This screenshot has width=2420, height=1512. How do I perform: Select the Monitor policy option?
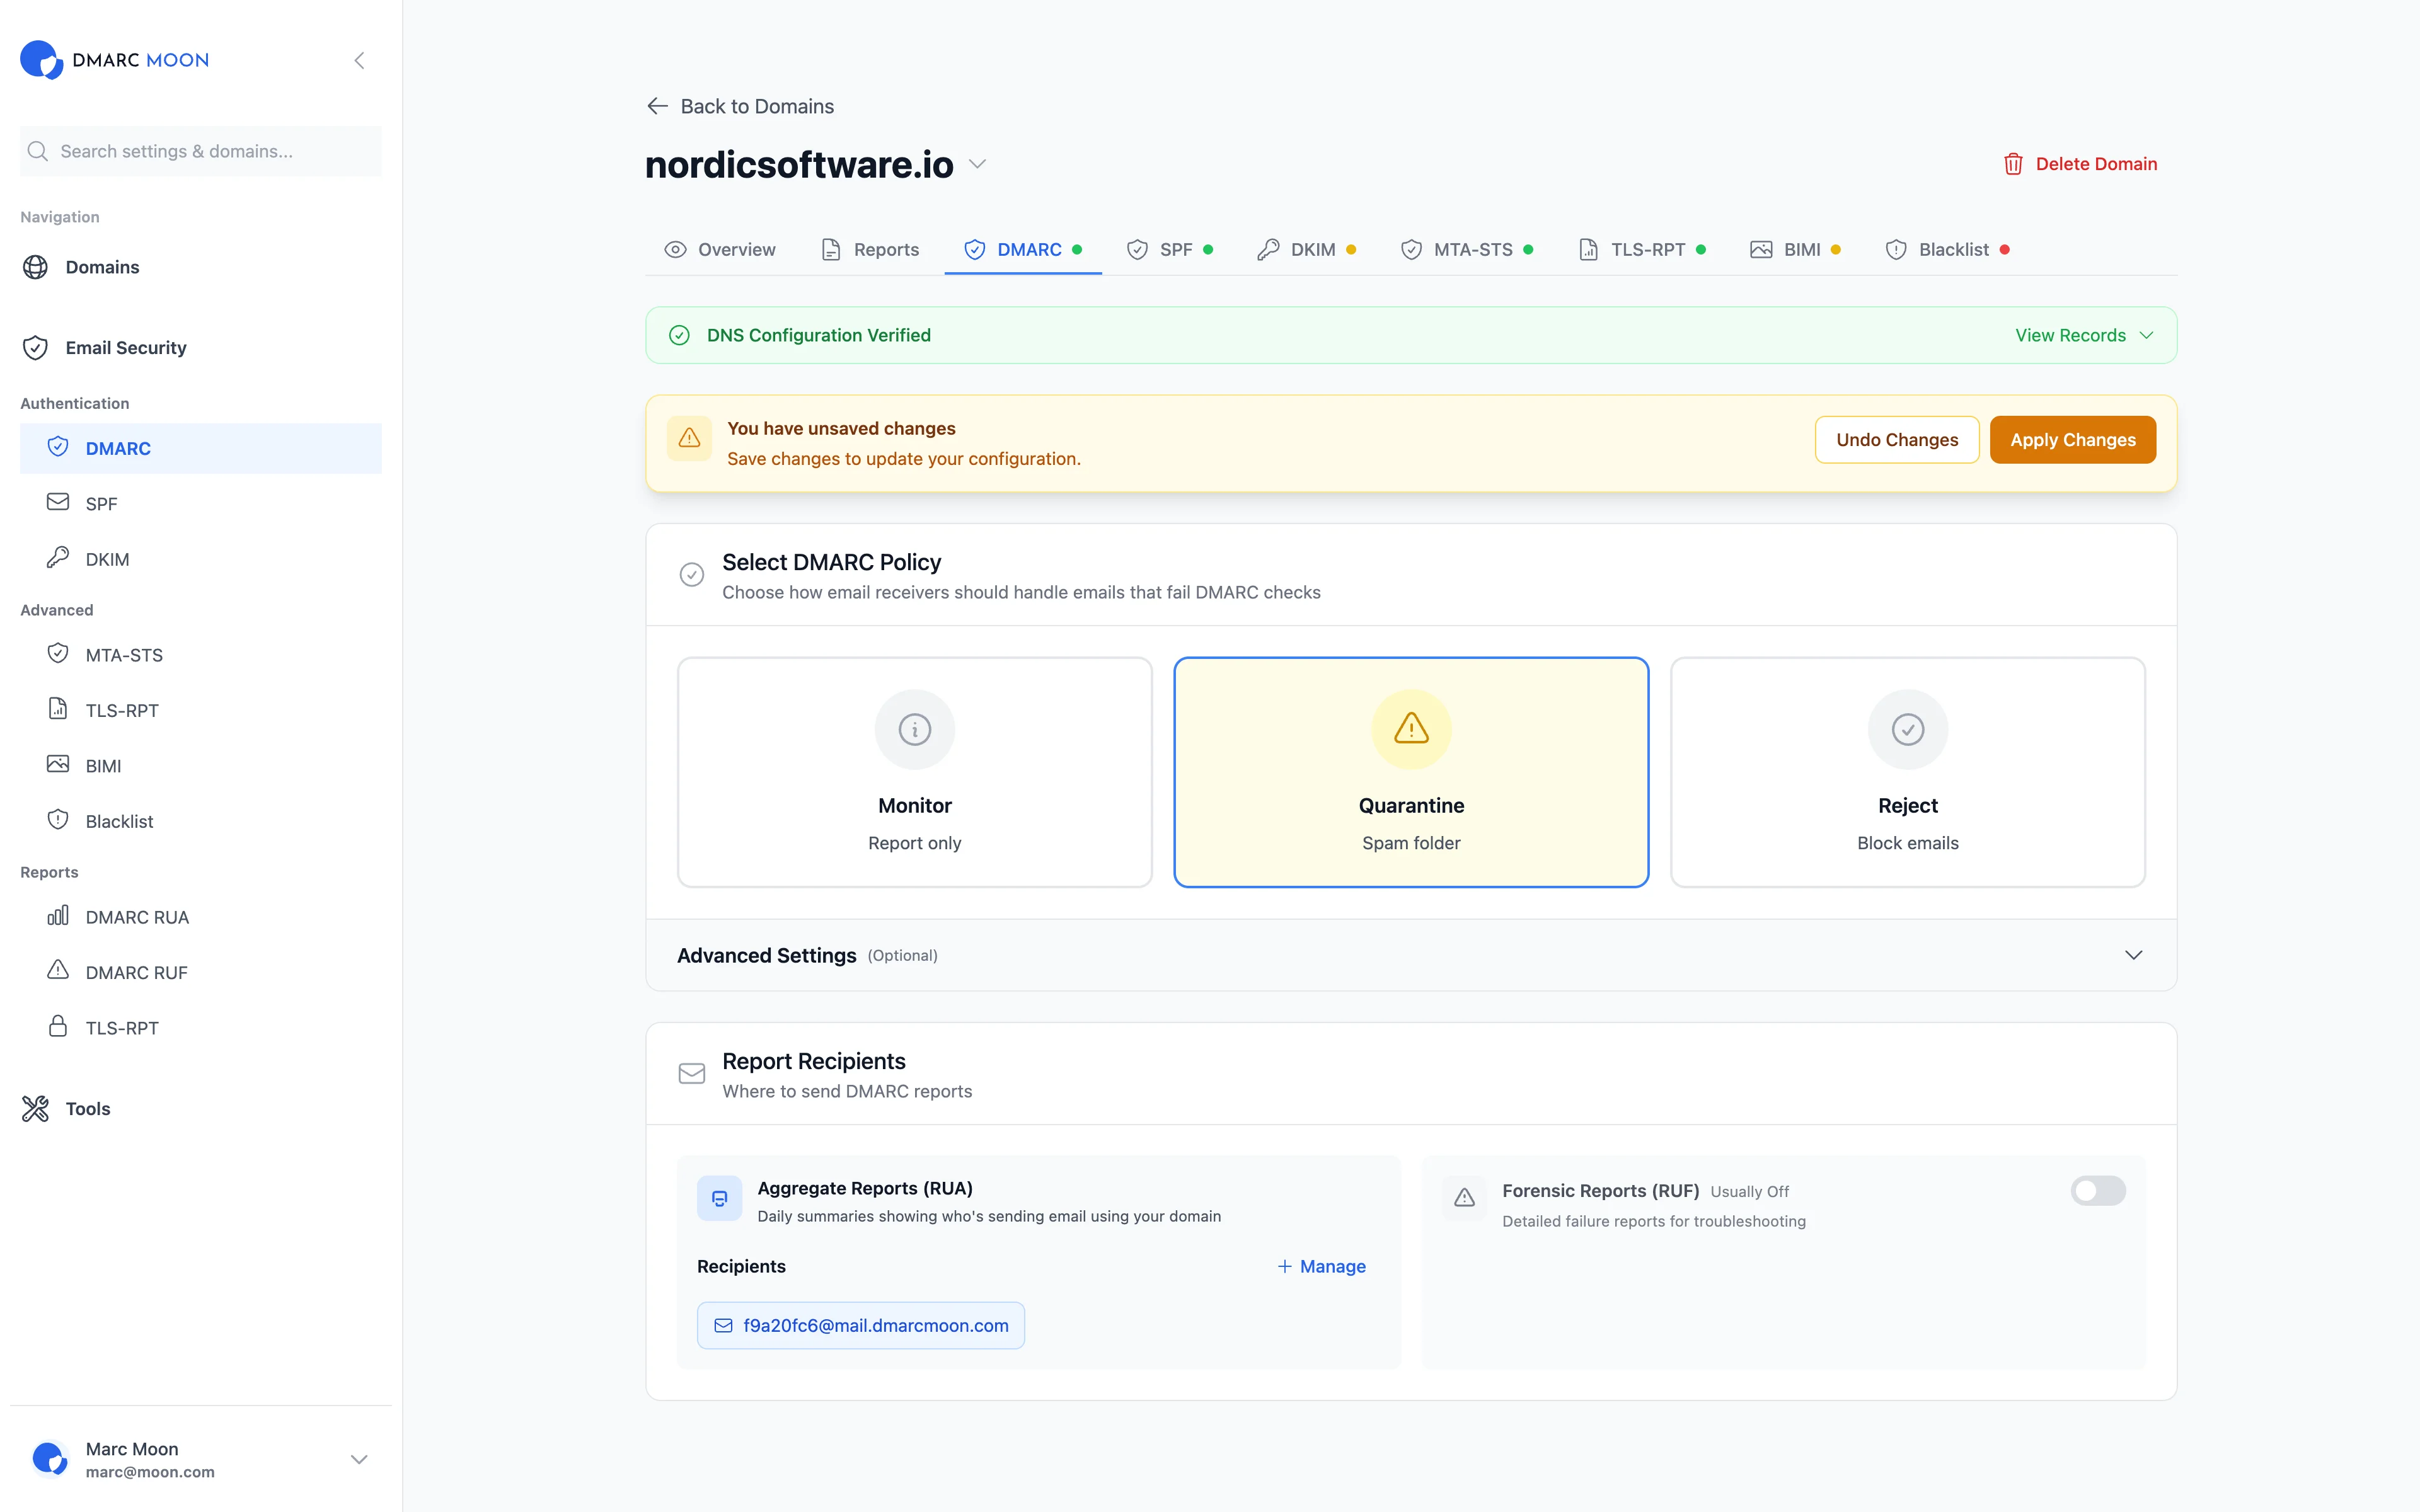point(914,771)
